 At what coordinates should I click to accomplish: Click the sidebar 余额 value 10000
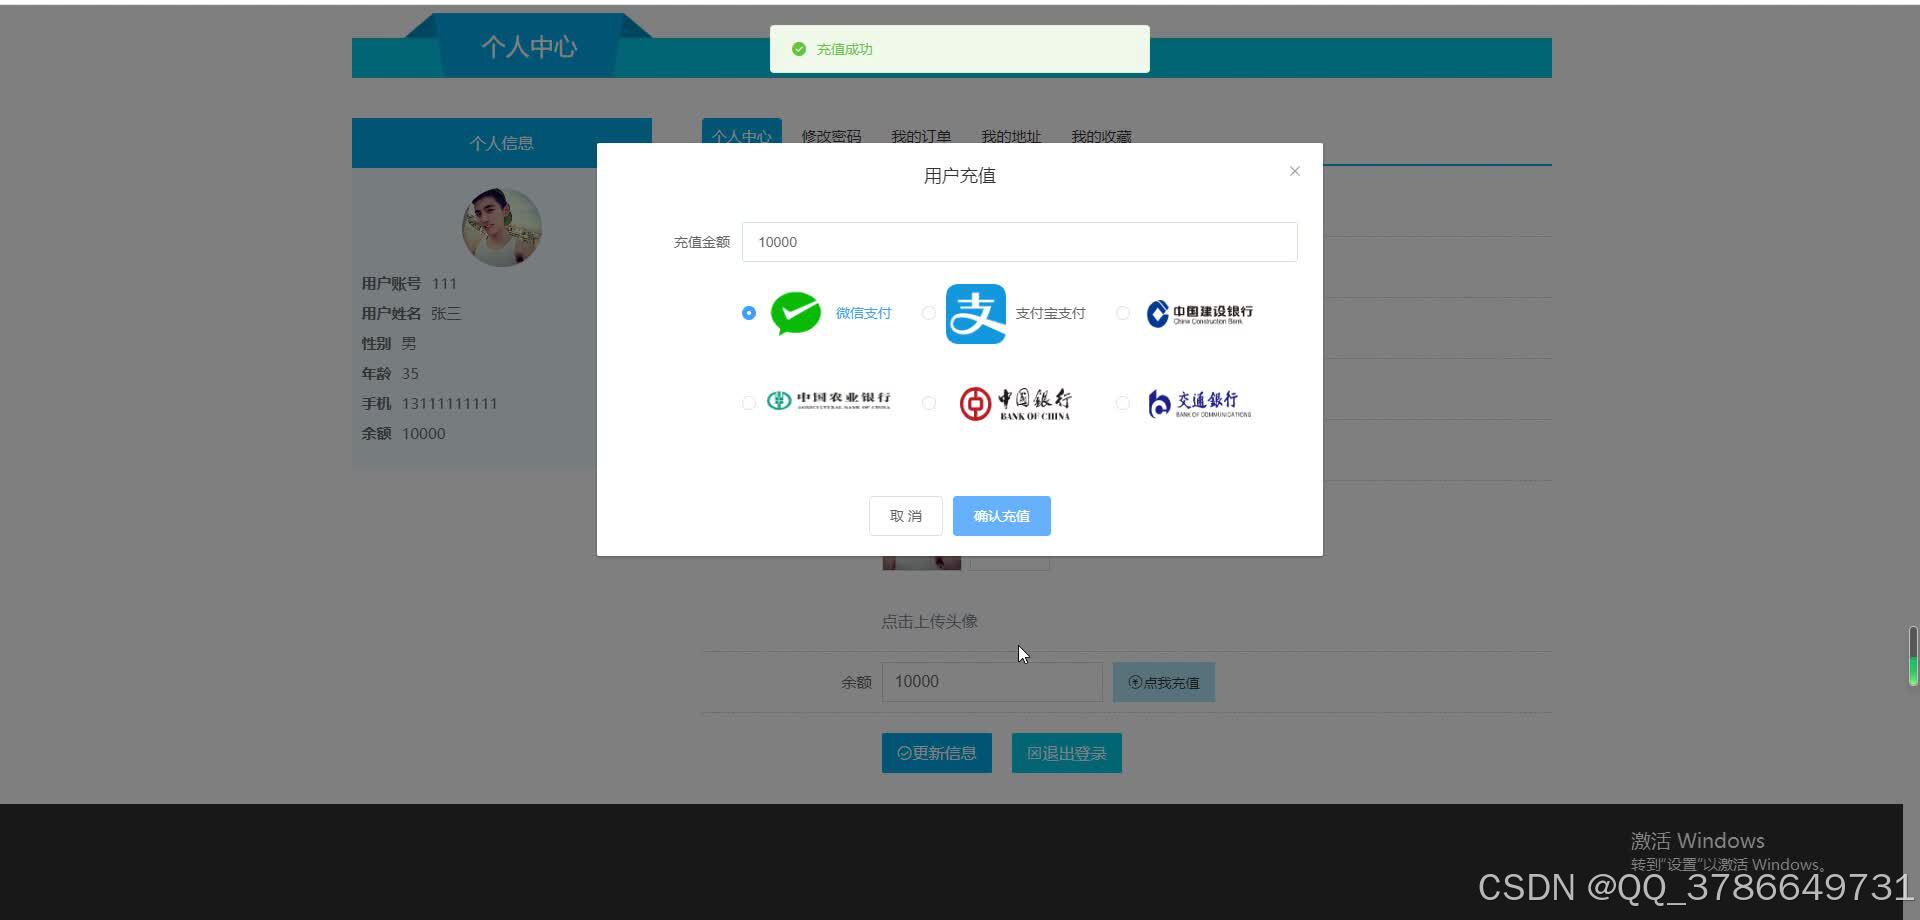423,434
